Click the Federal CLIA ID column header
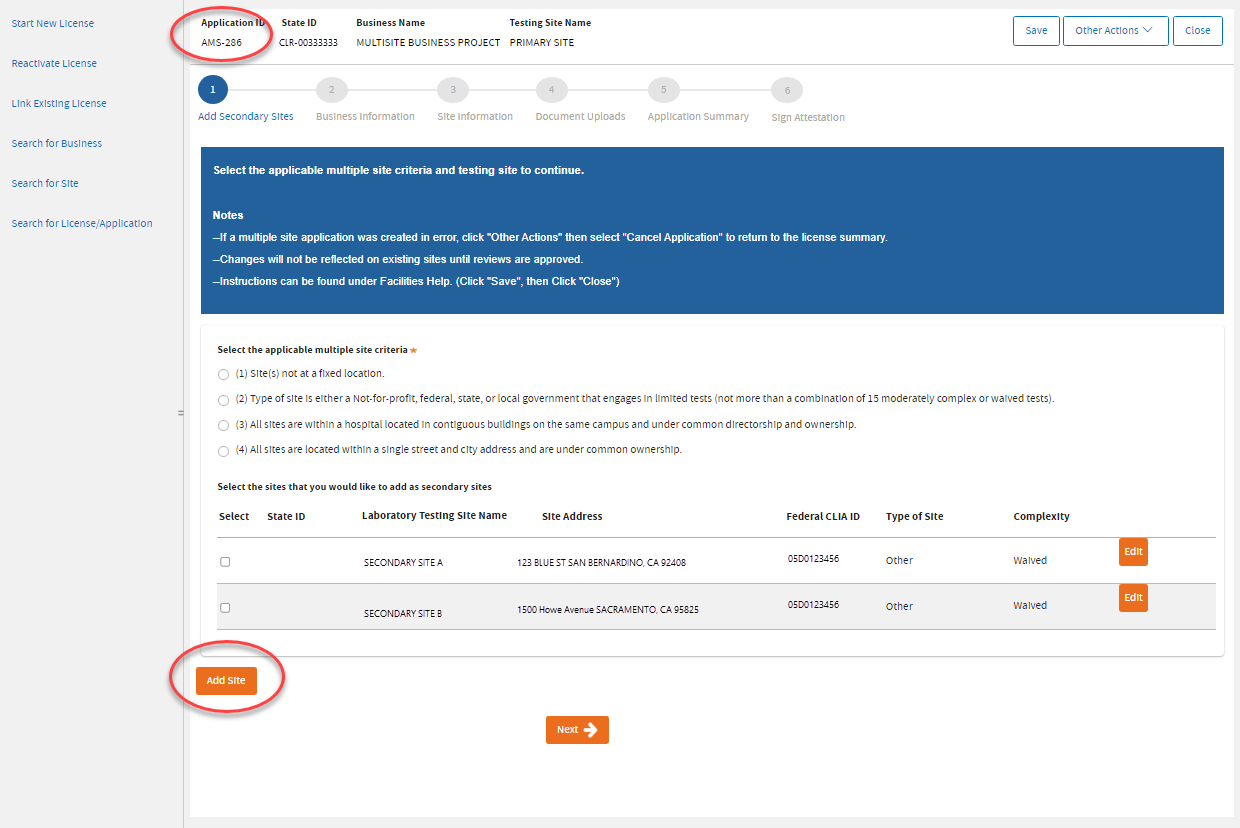 click(x=823, y=517)
